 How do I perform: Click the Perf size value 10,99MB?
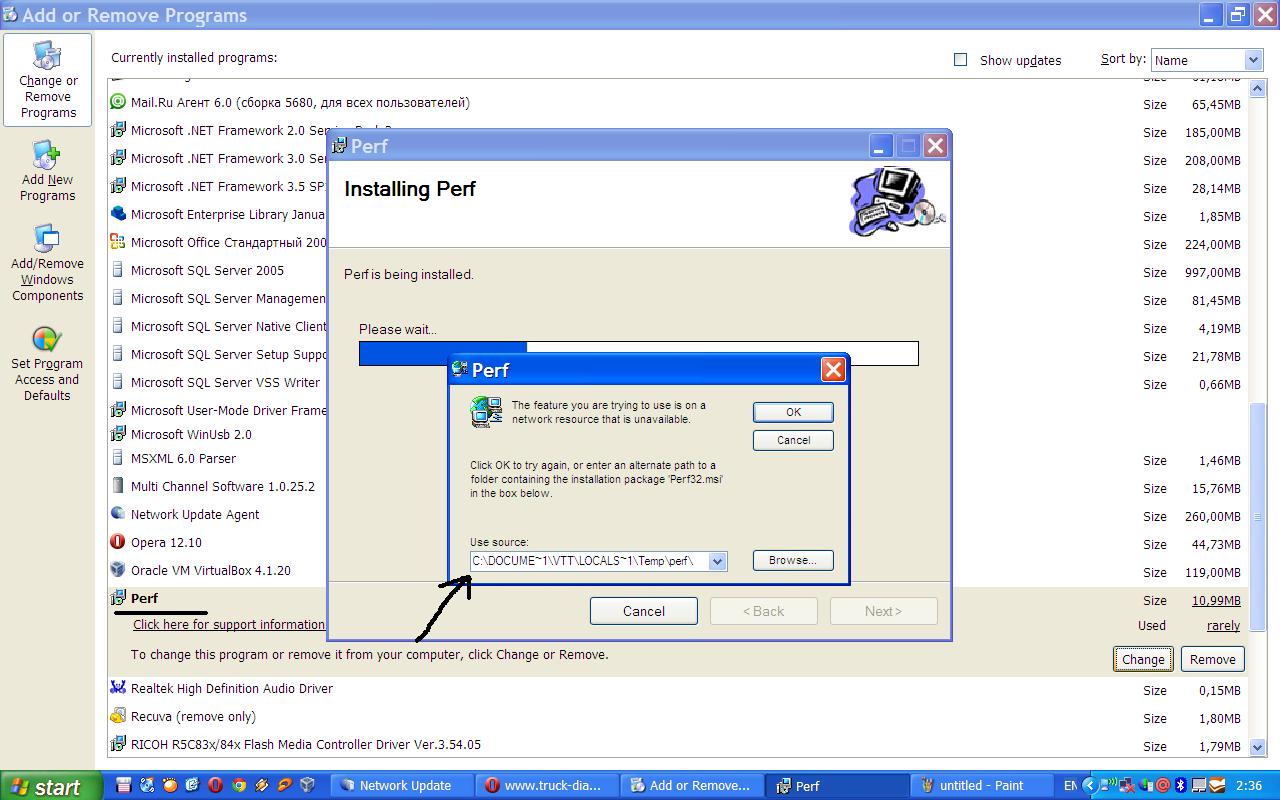[1216, 600]
